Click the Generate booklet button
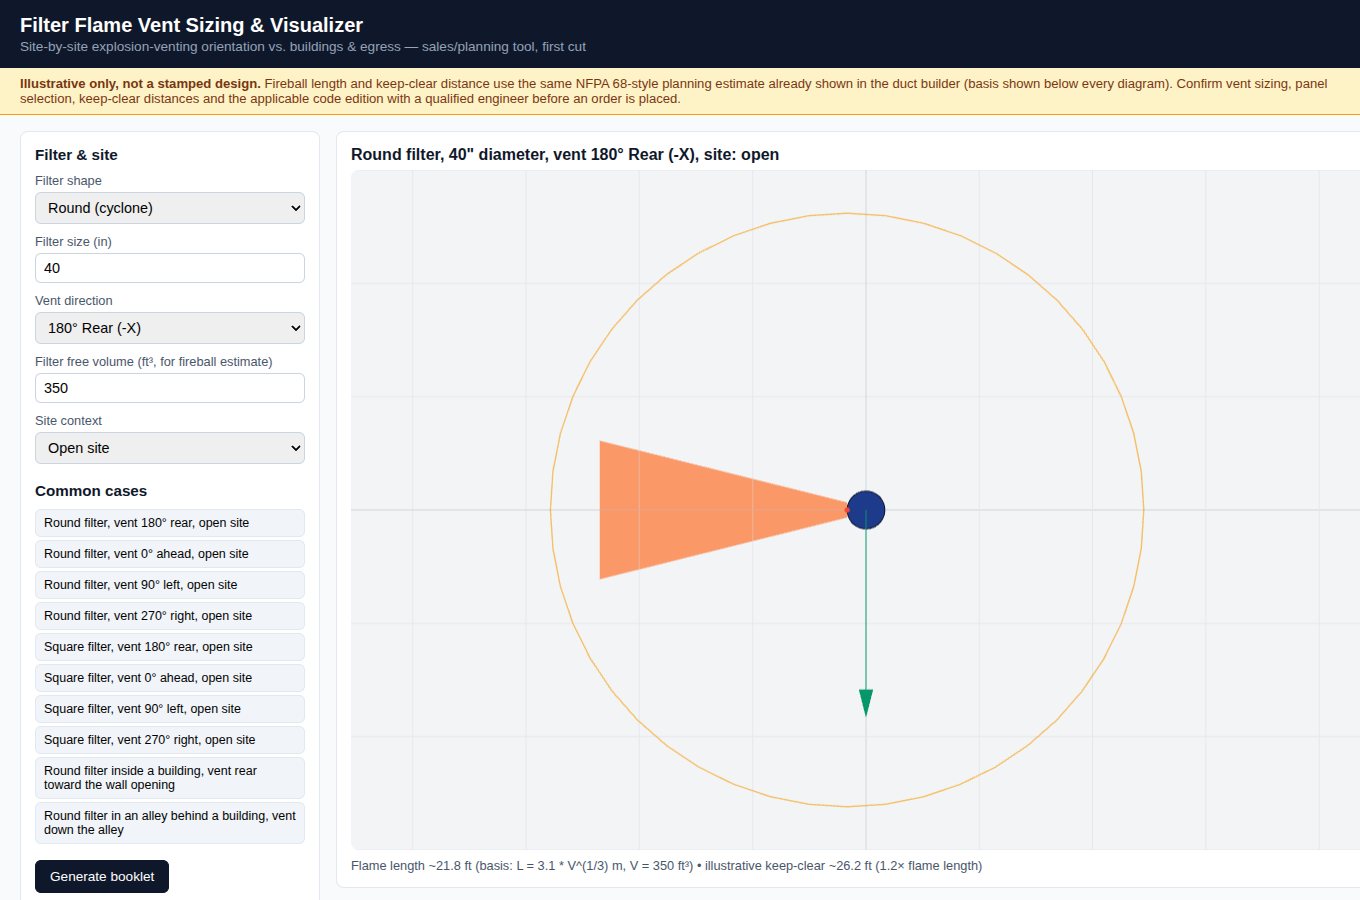 (102, 876)
